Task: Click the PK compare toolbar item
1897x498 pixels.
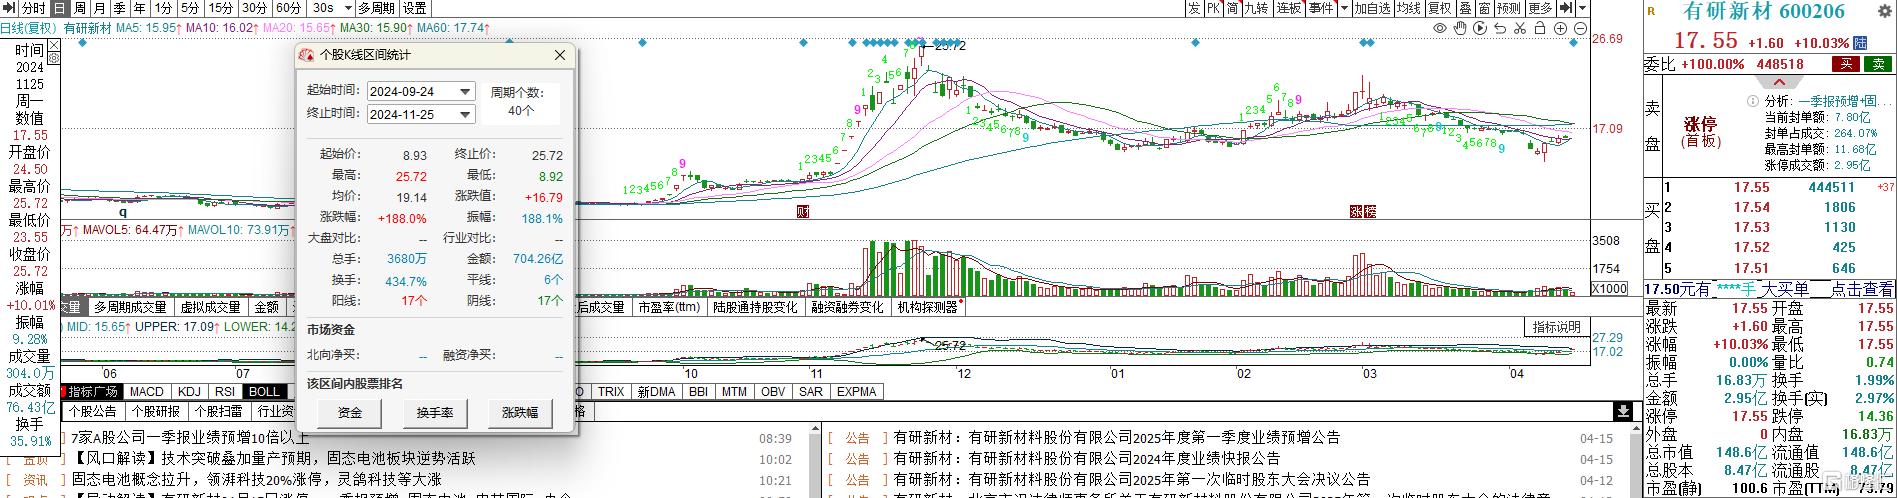Action: point(1213,8)
